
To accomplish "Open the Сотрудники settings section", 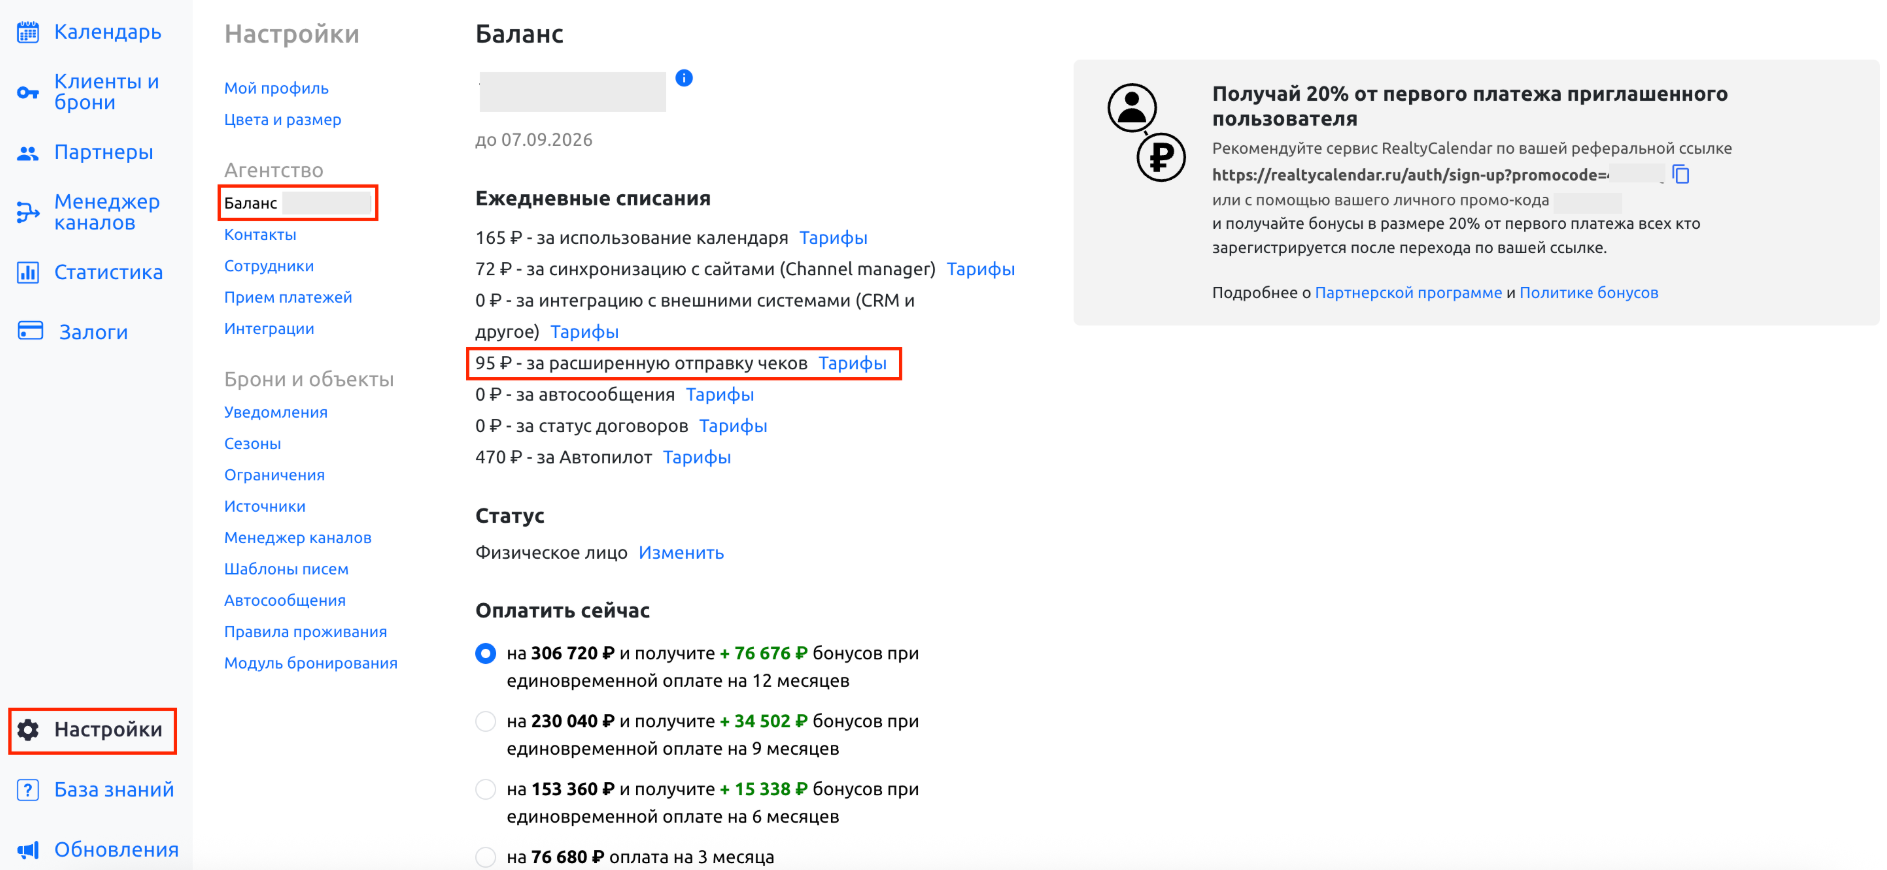I will tap(269, 266).
